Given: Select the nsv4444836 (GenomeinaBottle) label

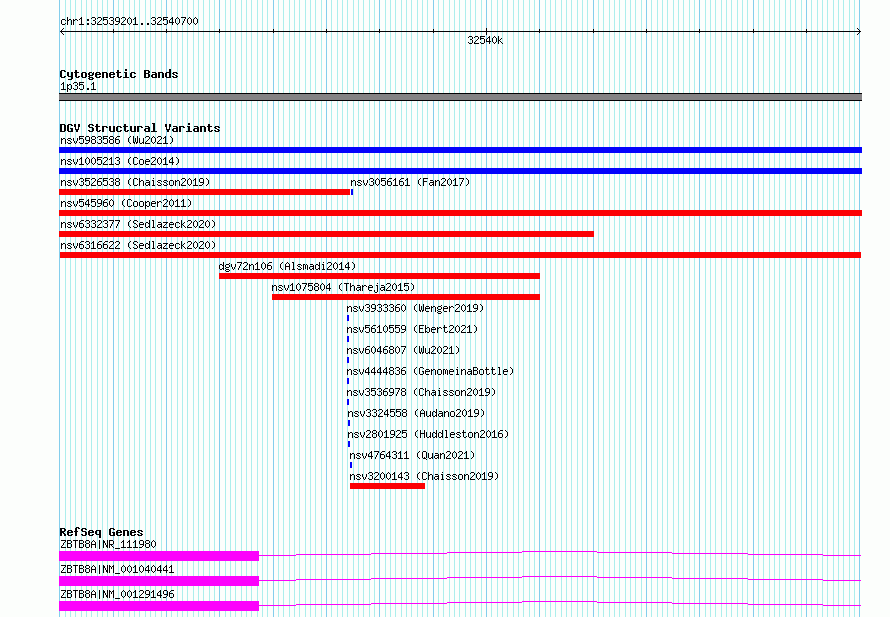Looking at the screenshot, I should pos(430,371).
